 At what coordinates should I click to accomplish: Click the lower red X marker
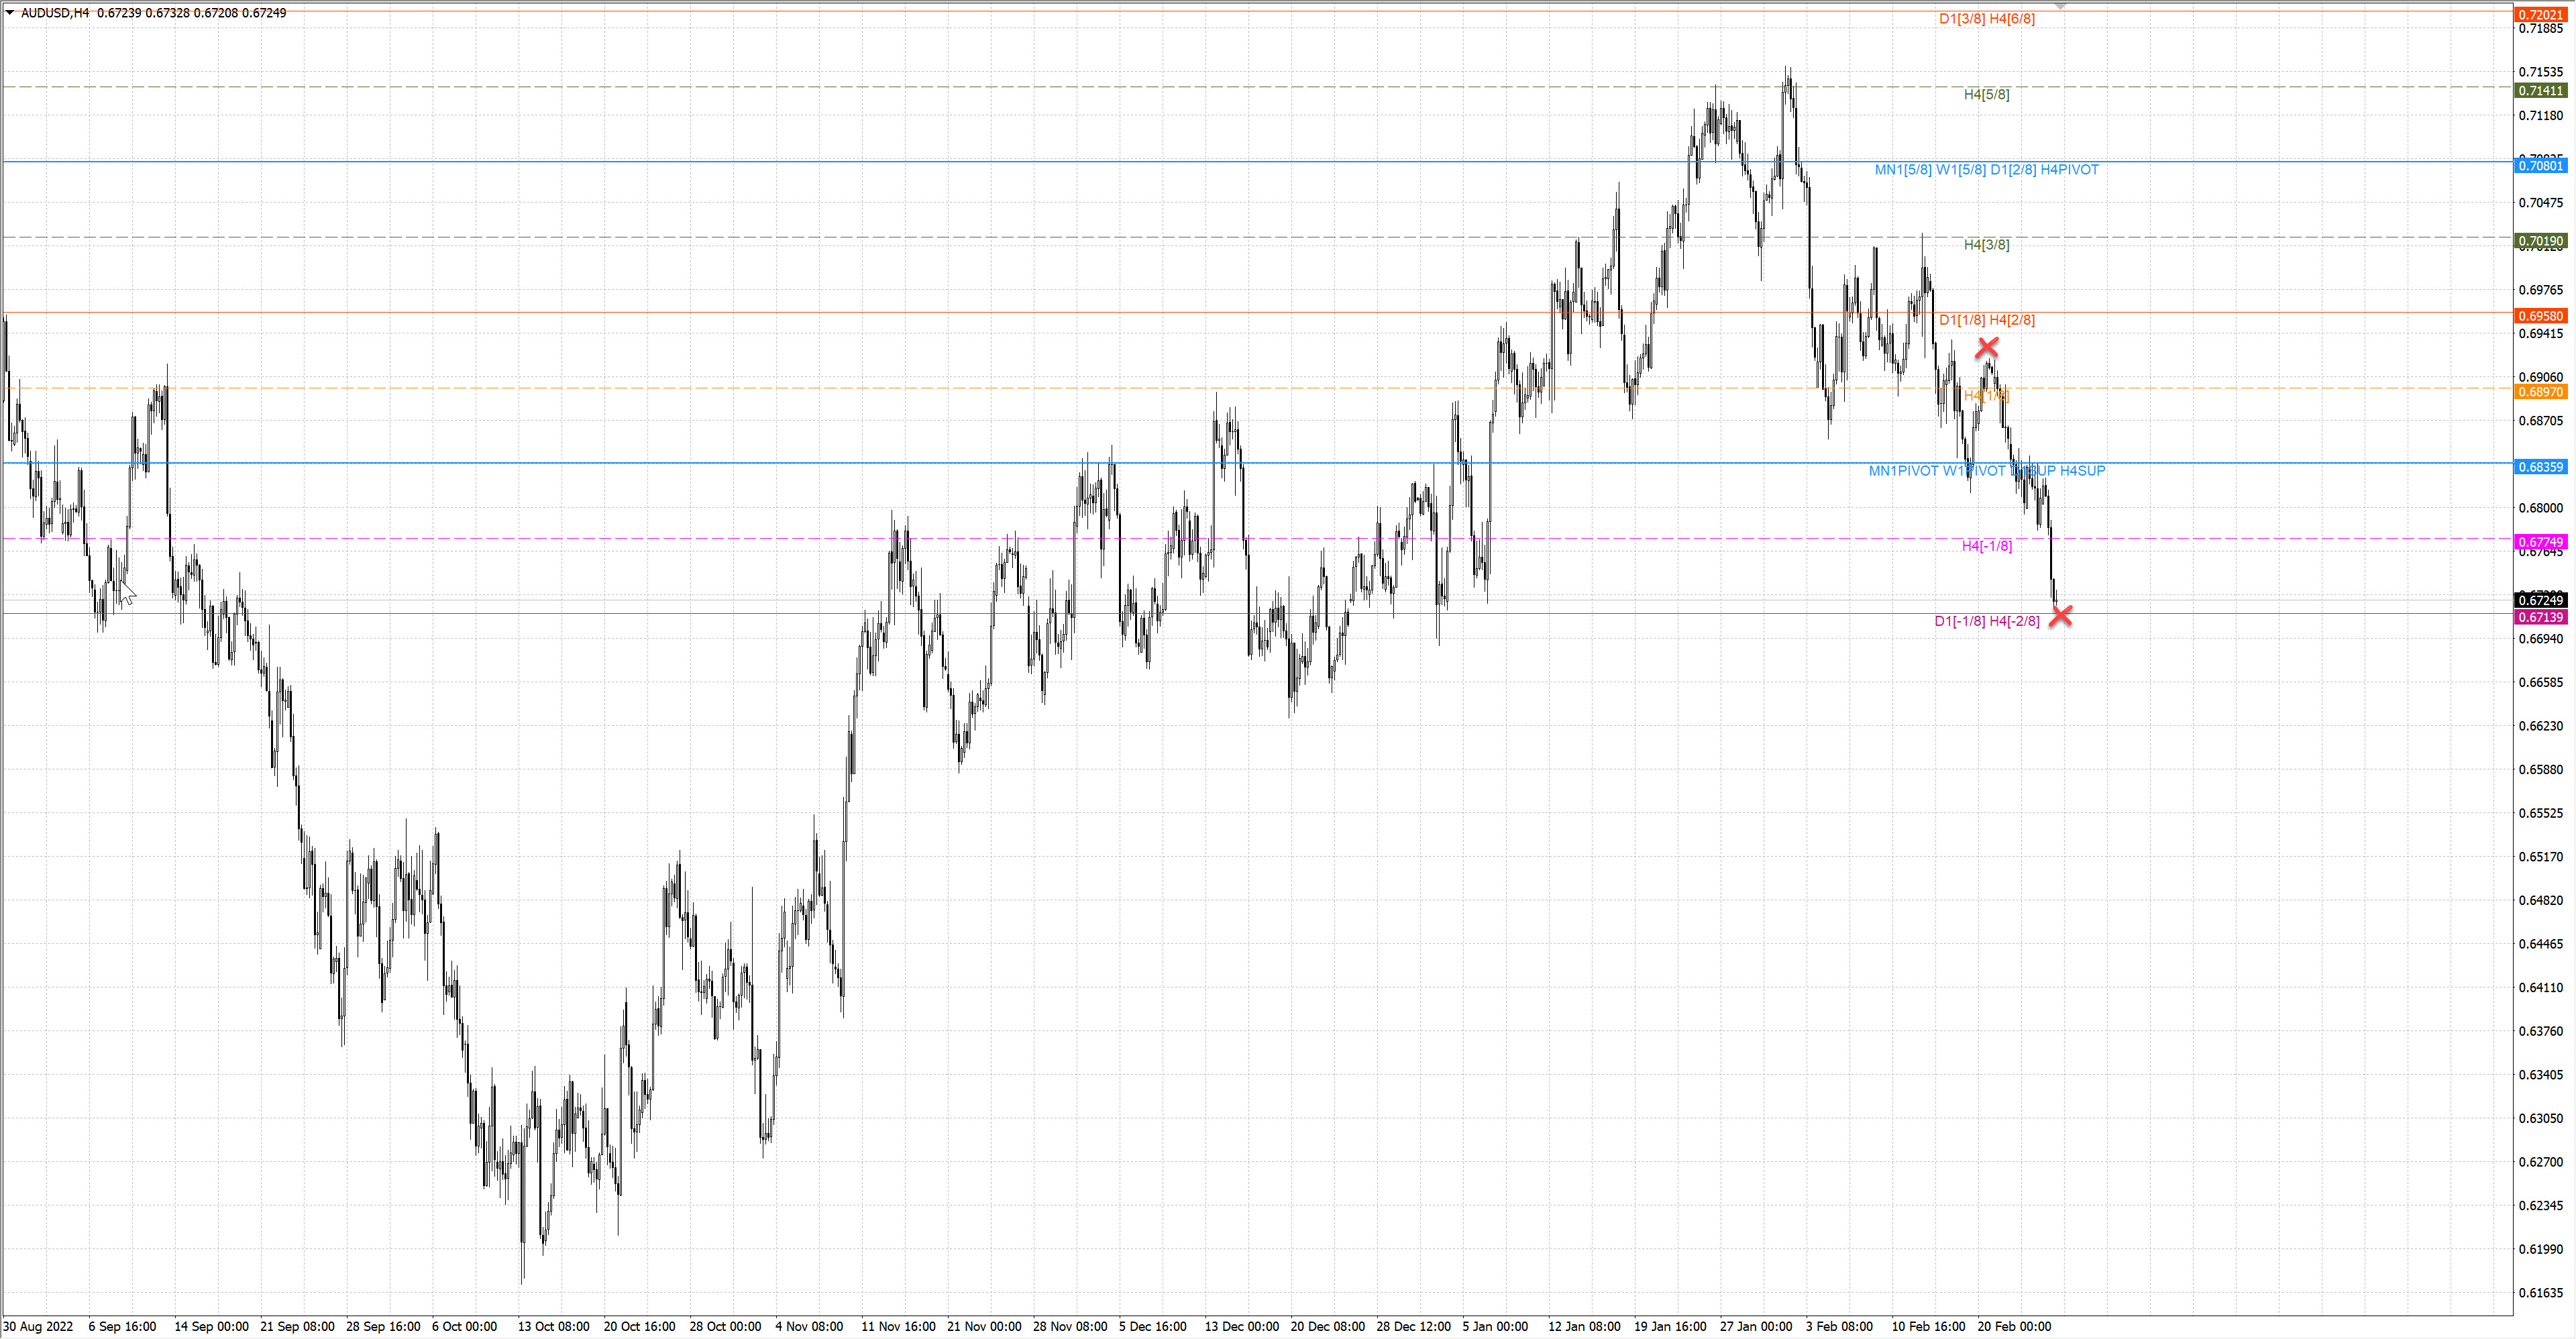(x=2060, y=616)
